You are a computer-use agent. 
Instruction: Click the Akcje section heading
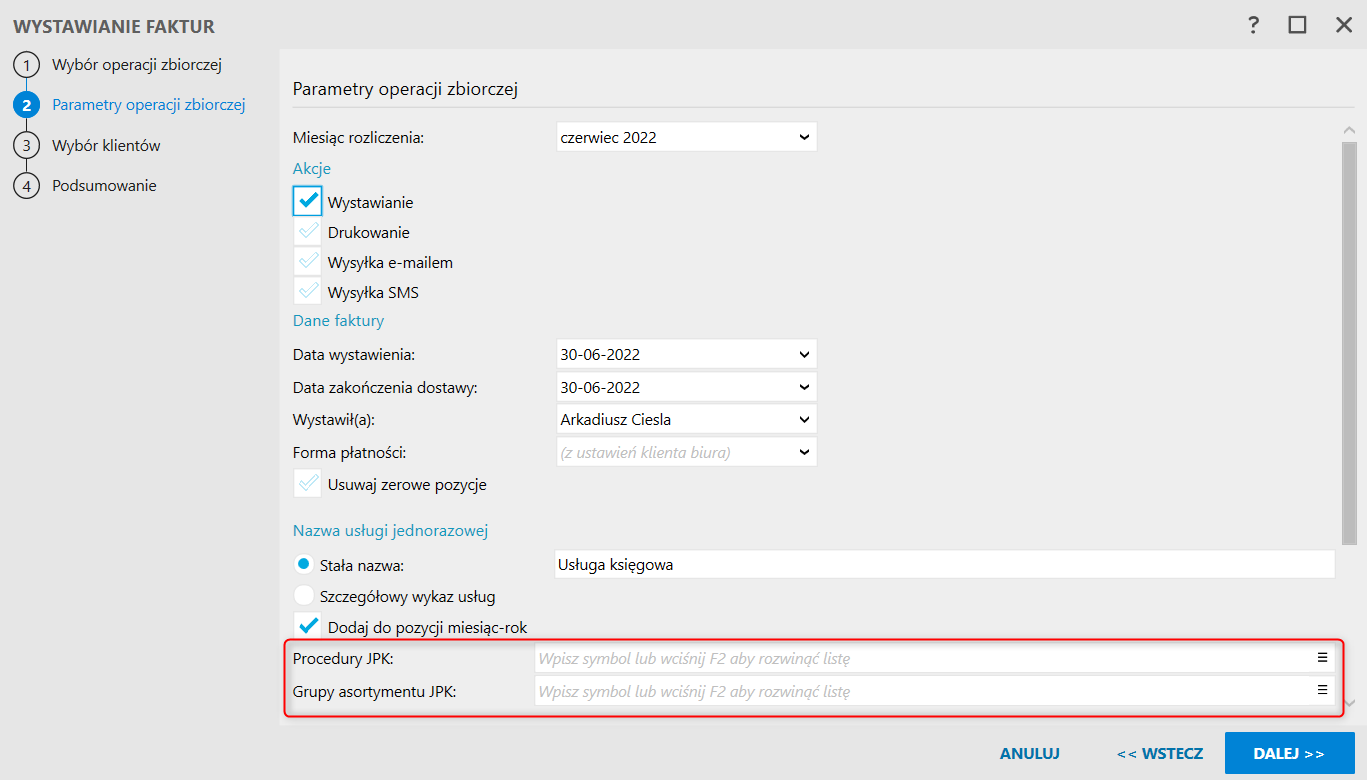312,168
